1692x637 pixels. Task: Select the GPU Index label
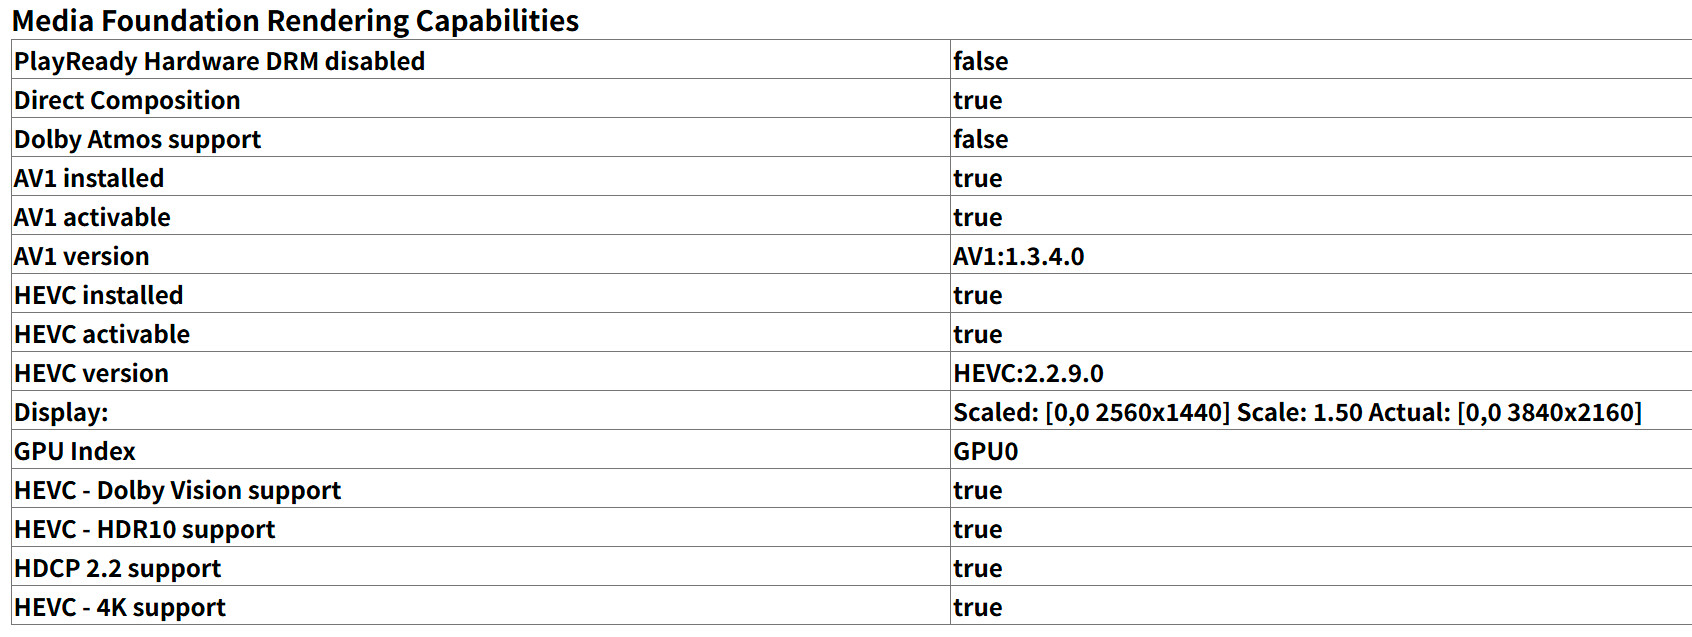click(75, 451)
